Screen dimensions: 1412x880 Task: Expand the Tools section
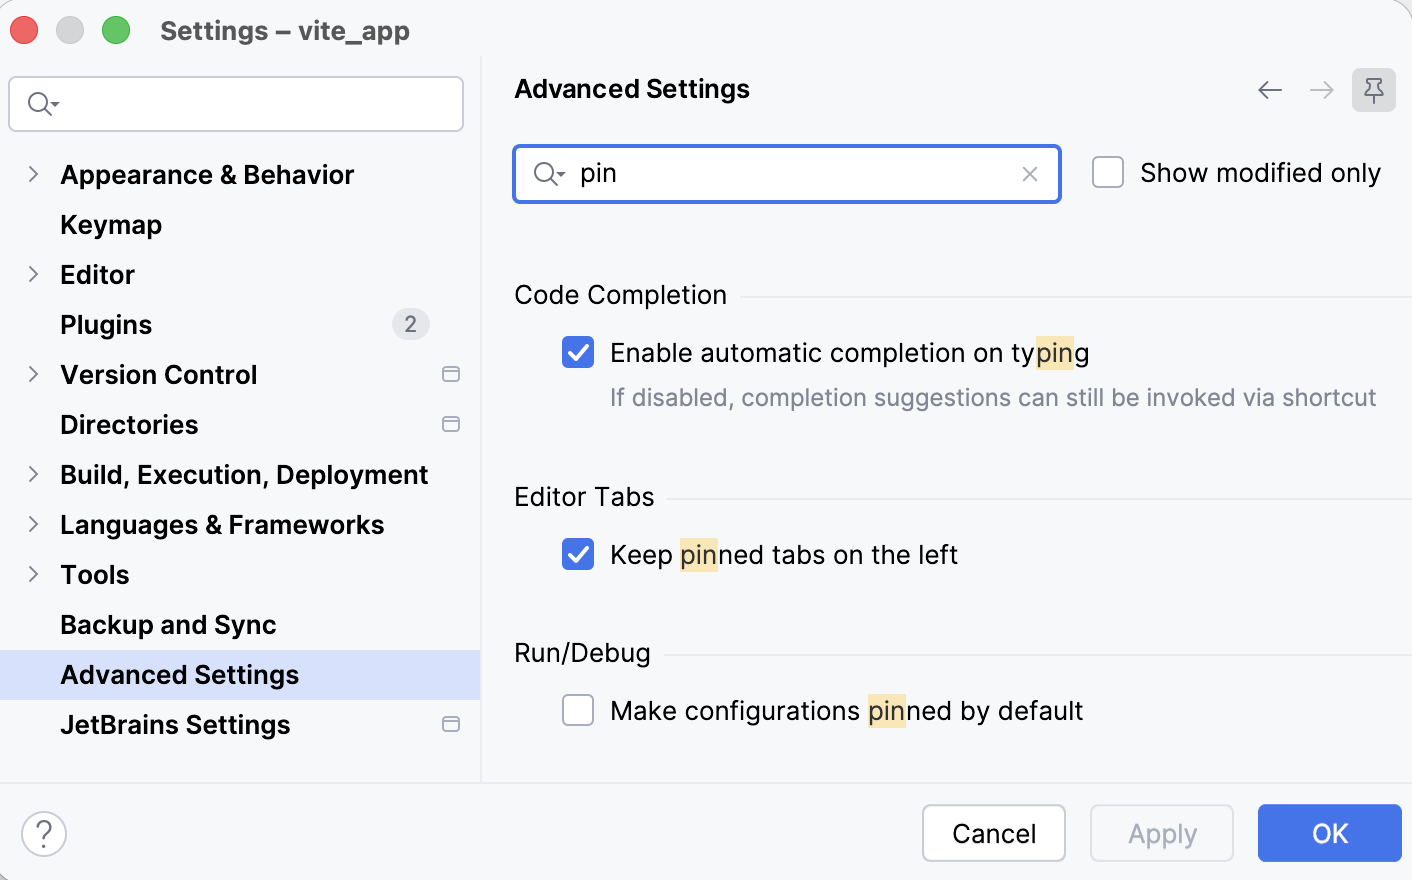click(x=33, y=574)
